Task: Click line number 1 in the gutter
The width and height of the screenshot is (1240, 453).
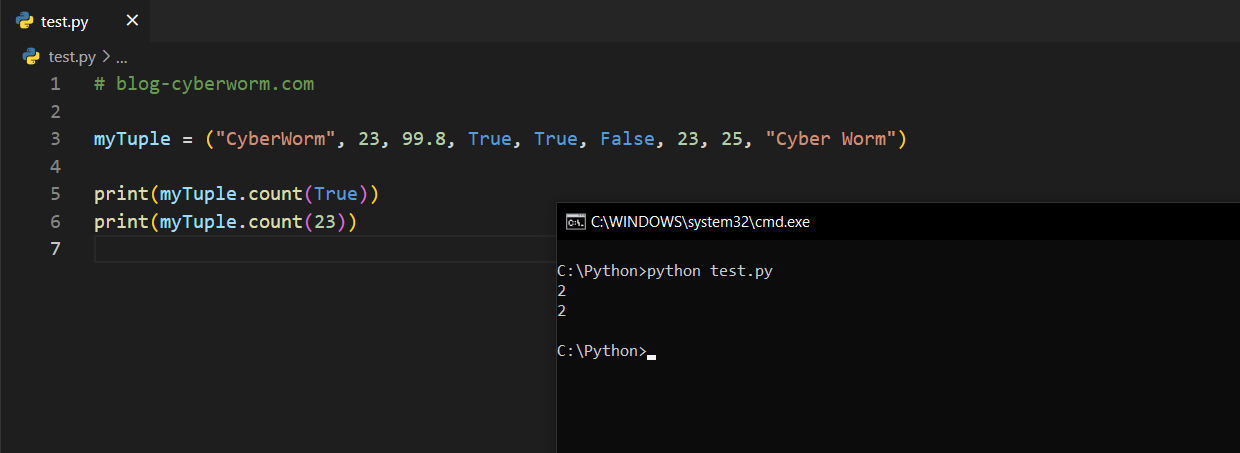Action: click(55, 84)
